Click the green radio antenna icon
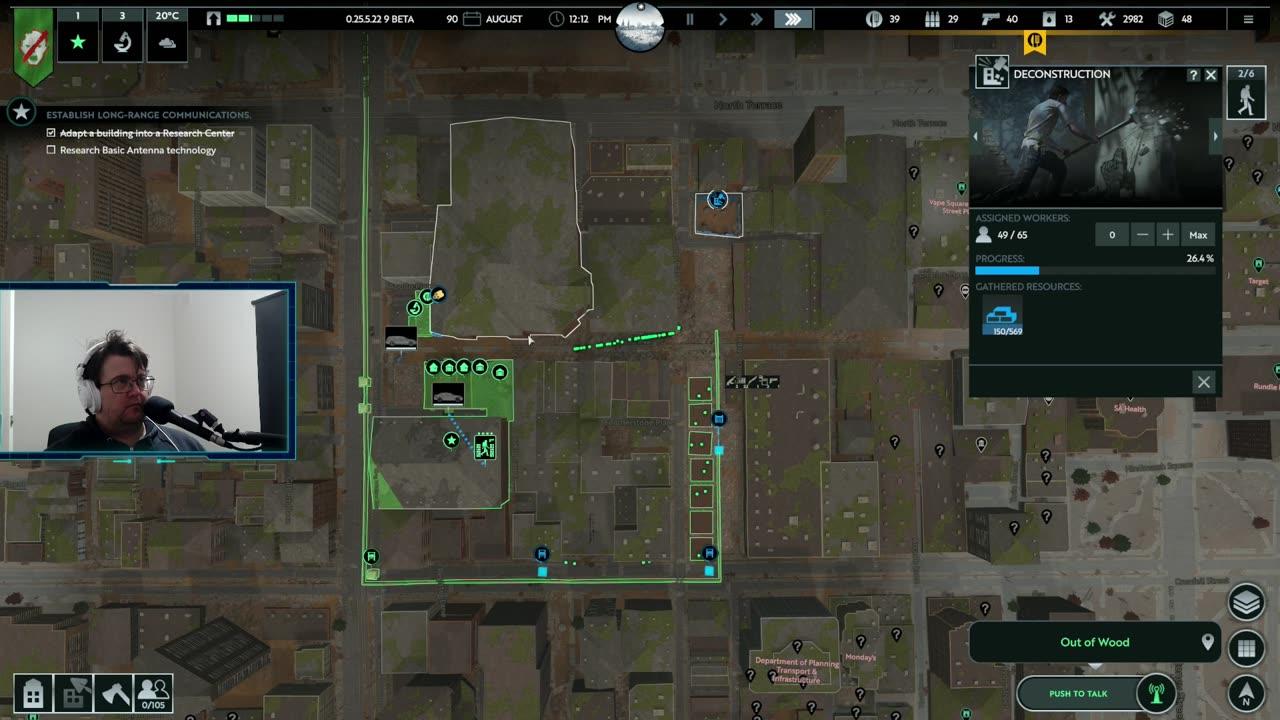This screenshot has width=1280, height=720. (x=1156, y=693)
